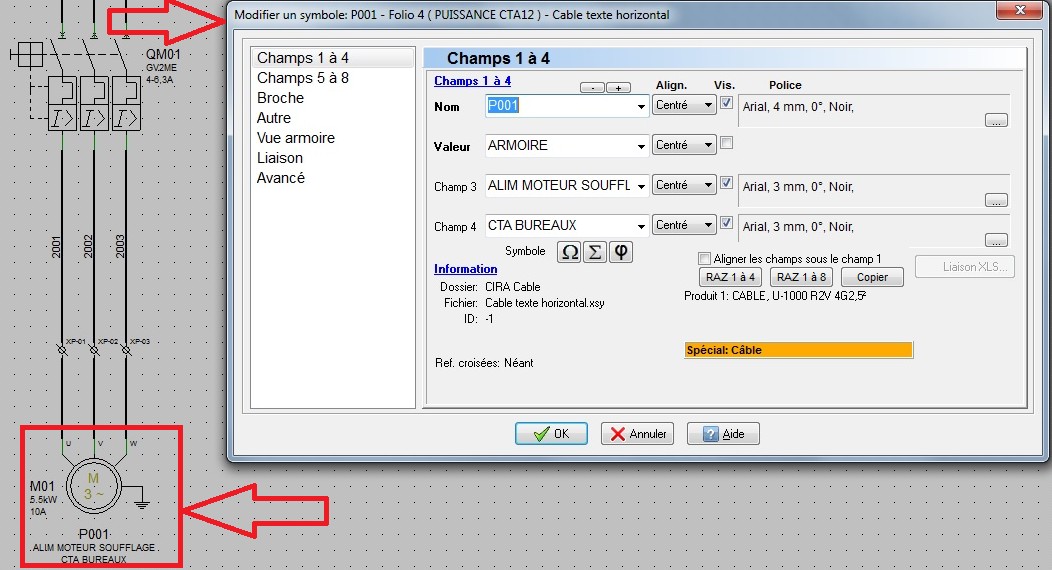Check 'Aligner les champs sous le champ 1'
Screen dimensions: 1052x570
pos(705,259)
